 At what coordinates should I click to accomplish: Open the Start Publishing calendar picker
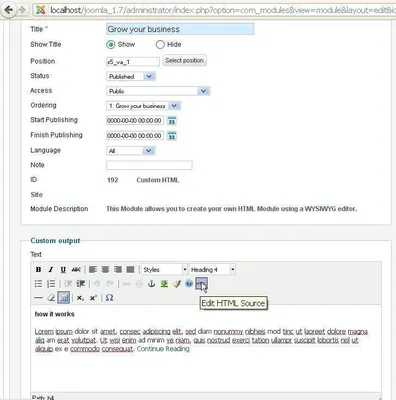(172, 121)
